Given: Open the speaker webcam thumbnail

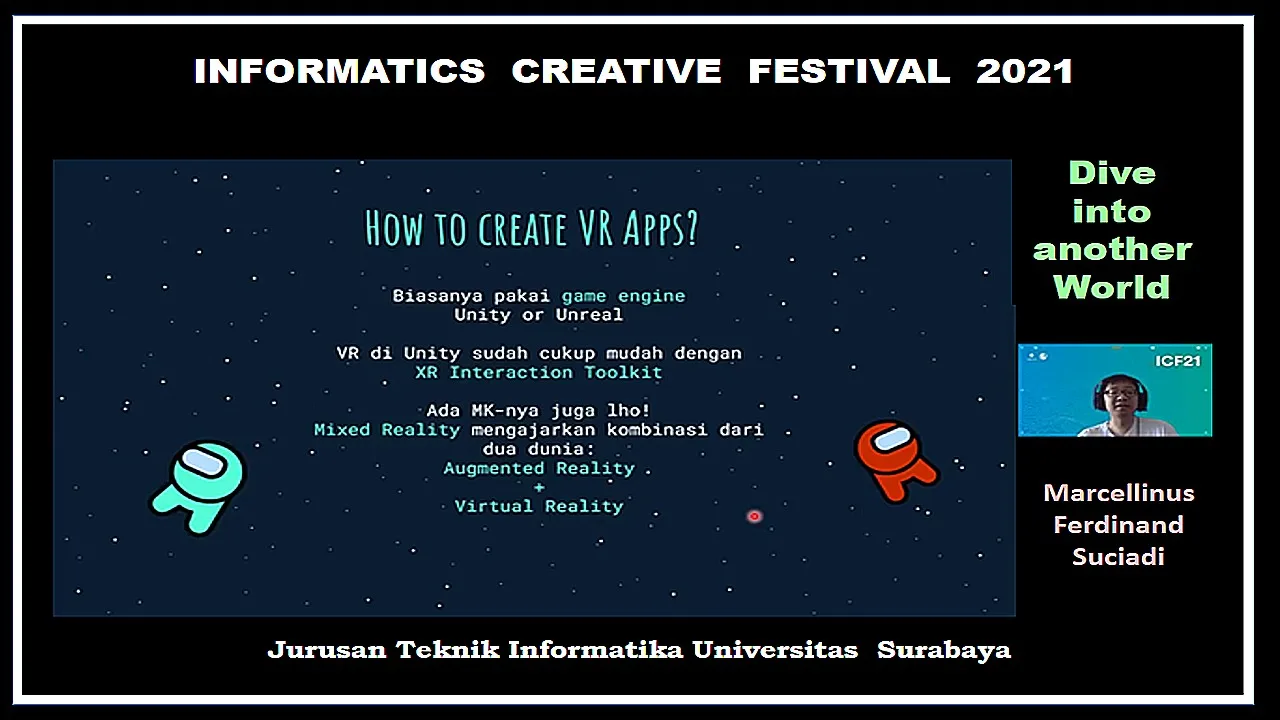Looking at the screenshot, I should pos(1114,391).
